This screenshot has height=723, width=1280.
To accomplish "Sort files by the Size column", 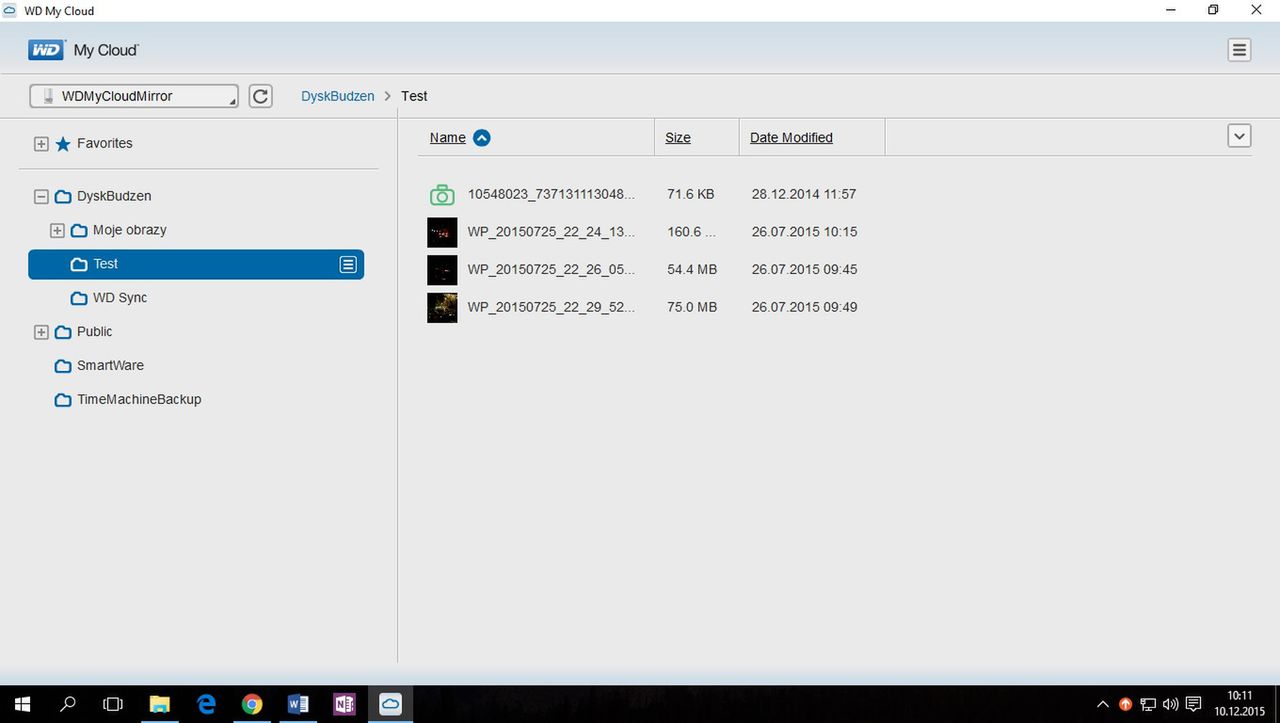I will coord(678,138).
